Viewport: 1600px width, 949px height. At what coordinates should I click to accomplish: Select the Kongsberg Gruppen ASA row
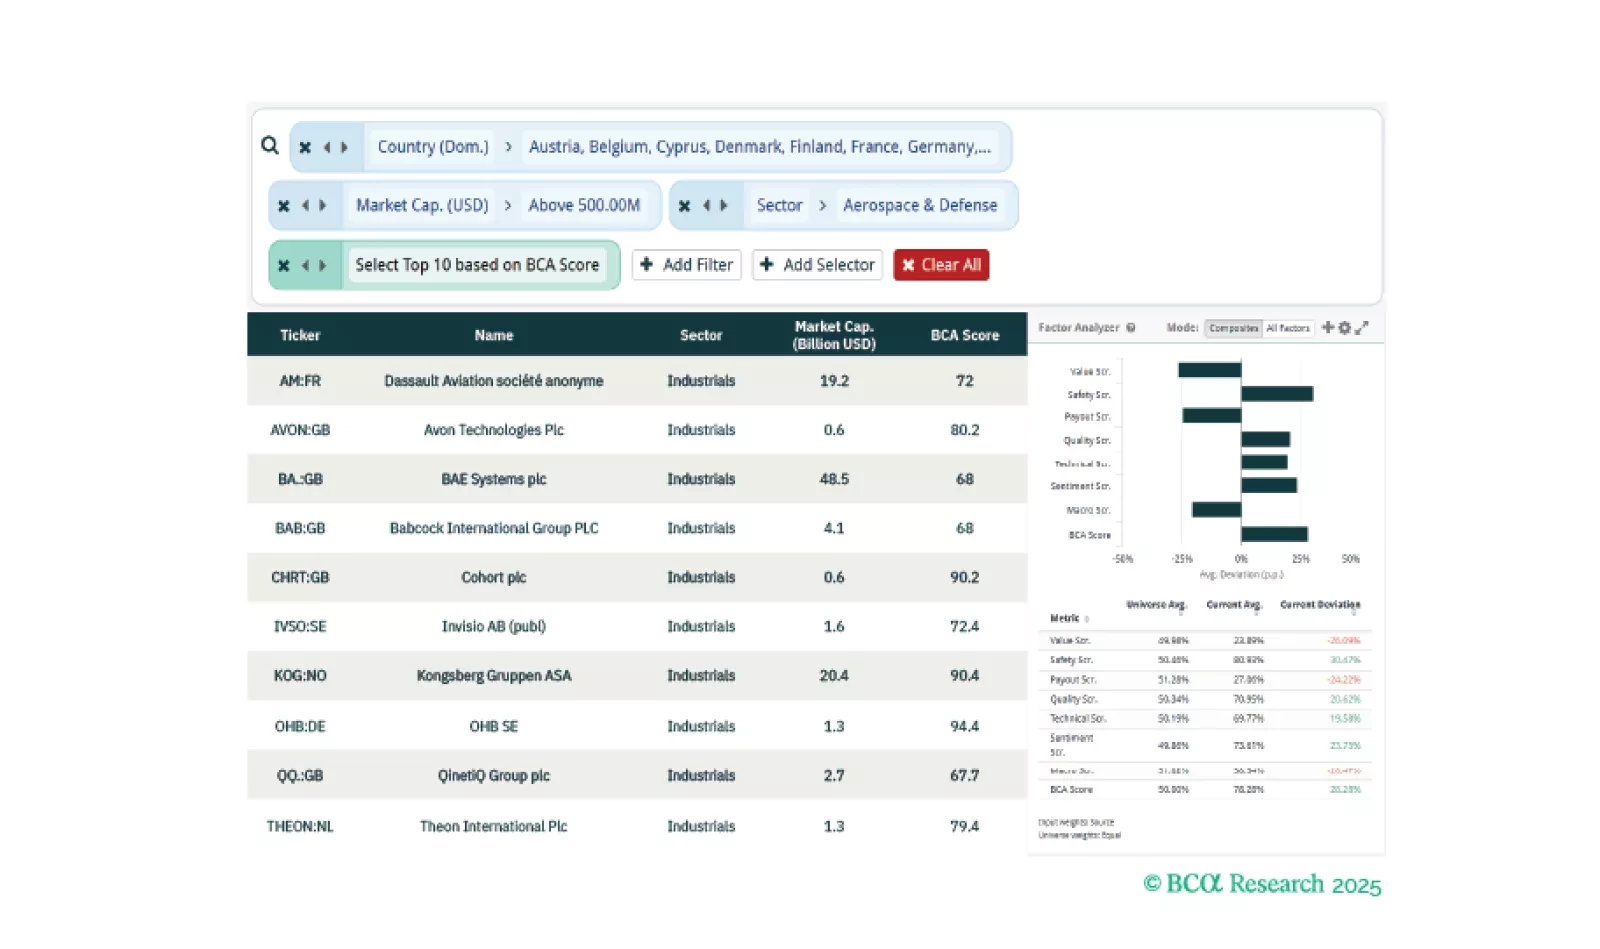point(494,676)
